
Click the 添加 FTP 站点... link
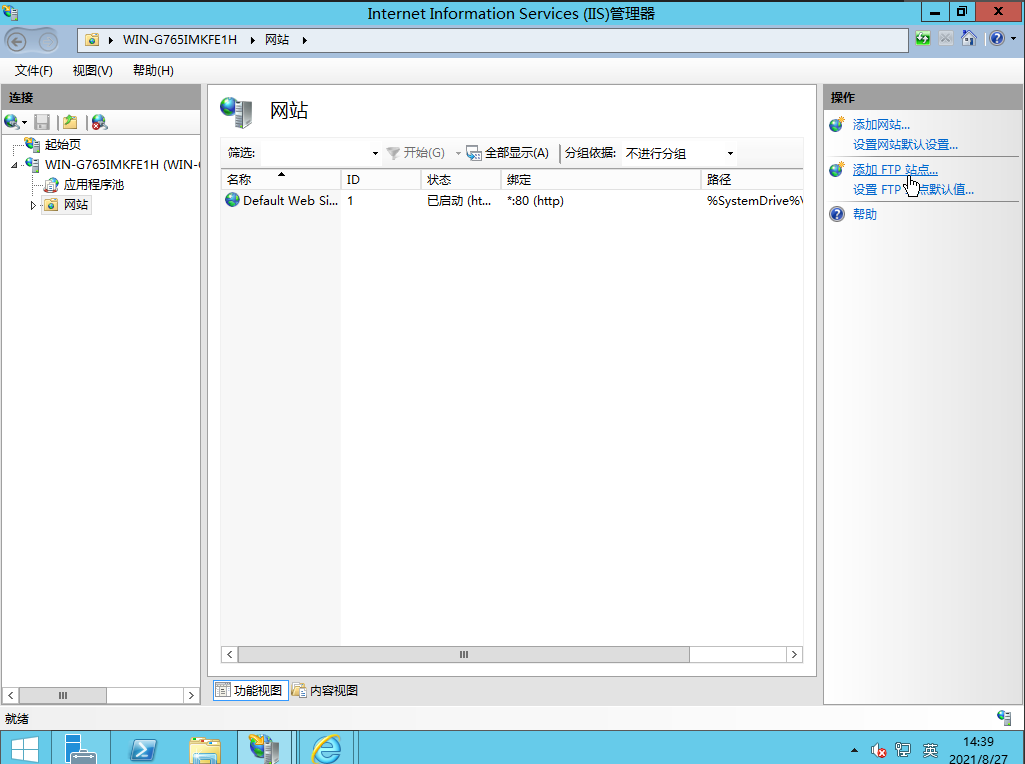pos(895,170)
